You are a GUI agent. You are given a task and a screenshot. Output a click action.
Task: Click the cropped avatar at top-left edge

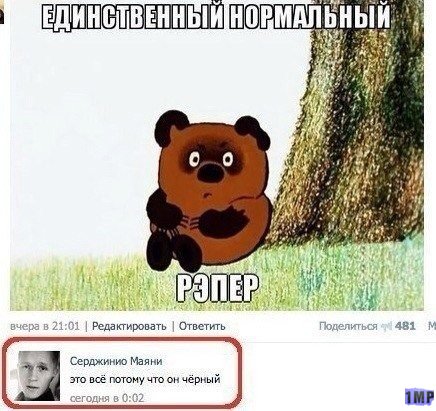pos(2,13)
